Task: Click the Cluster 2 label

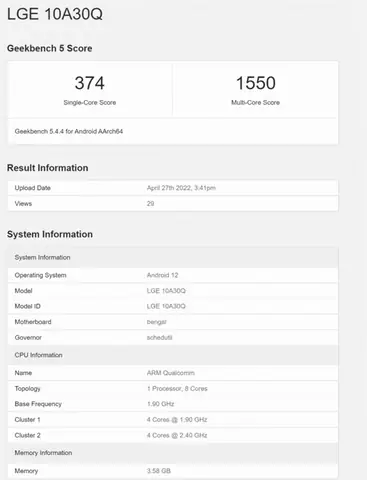Action: (27, 435)
